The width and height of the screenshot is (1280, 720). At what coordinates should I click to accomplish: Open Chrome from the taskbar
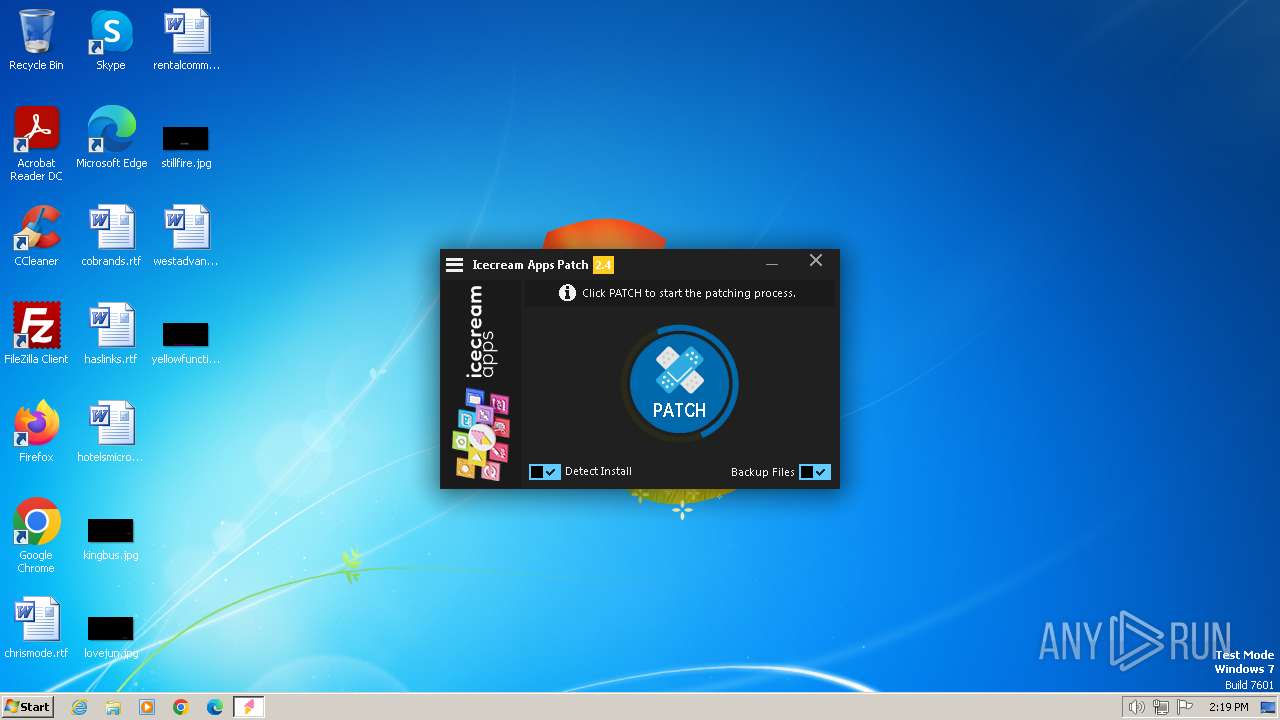click(x=181, y=707)
